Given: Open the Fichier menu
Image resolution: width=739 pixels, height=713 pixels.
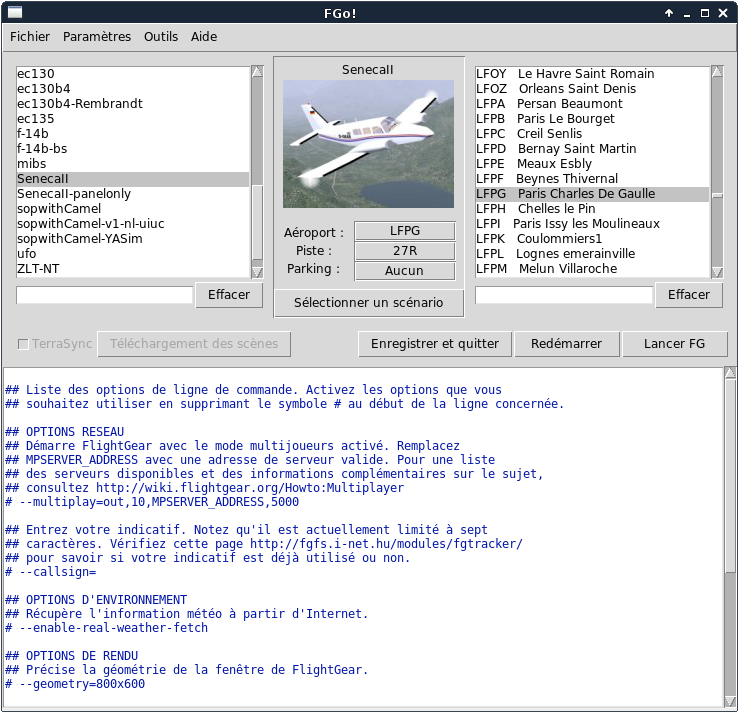Looking at the screenshot, I should tap(30, 37).
